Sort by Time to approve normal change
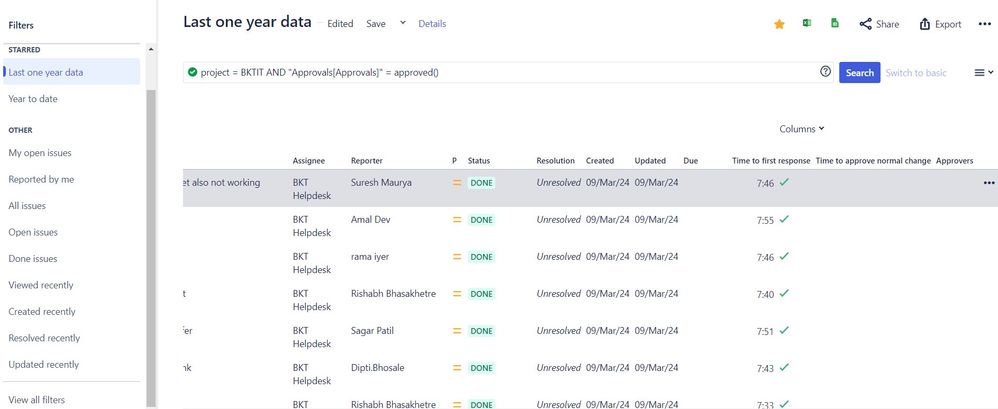This screenshot has height=409, width=998. [873, 161]
